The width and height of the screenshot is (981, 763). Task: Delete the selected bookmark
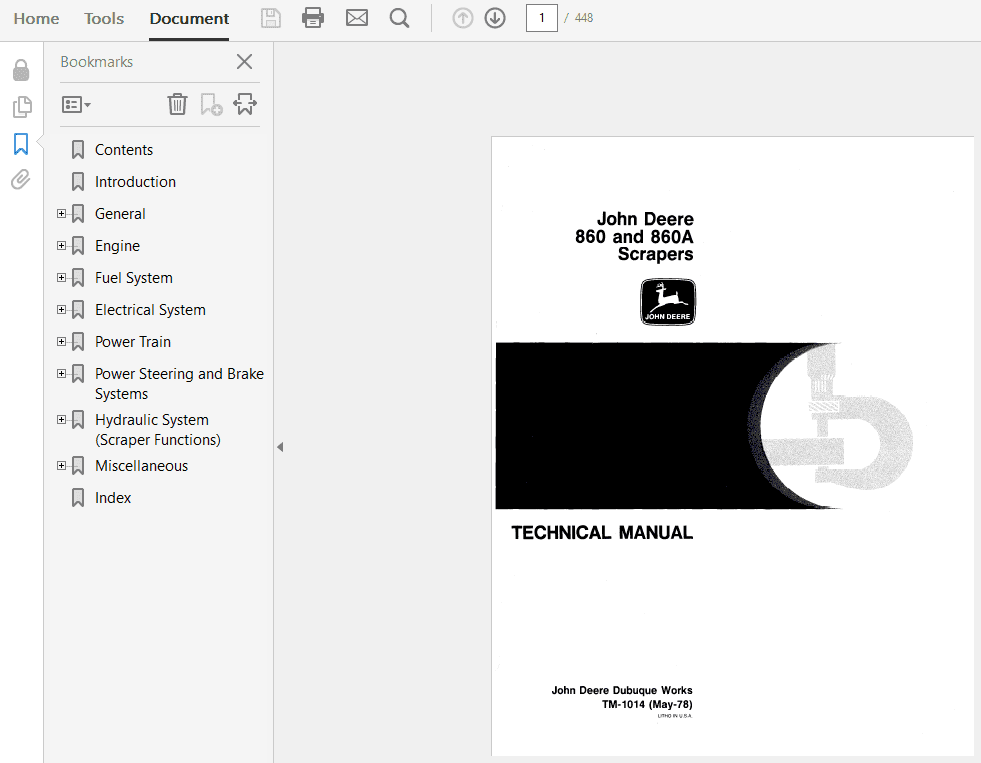[x=177, y=104]
